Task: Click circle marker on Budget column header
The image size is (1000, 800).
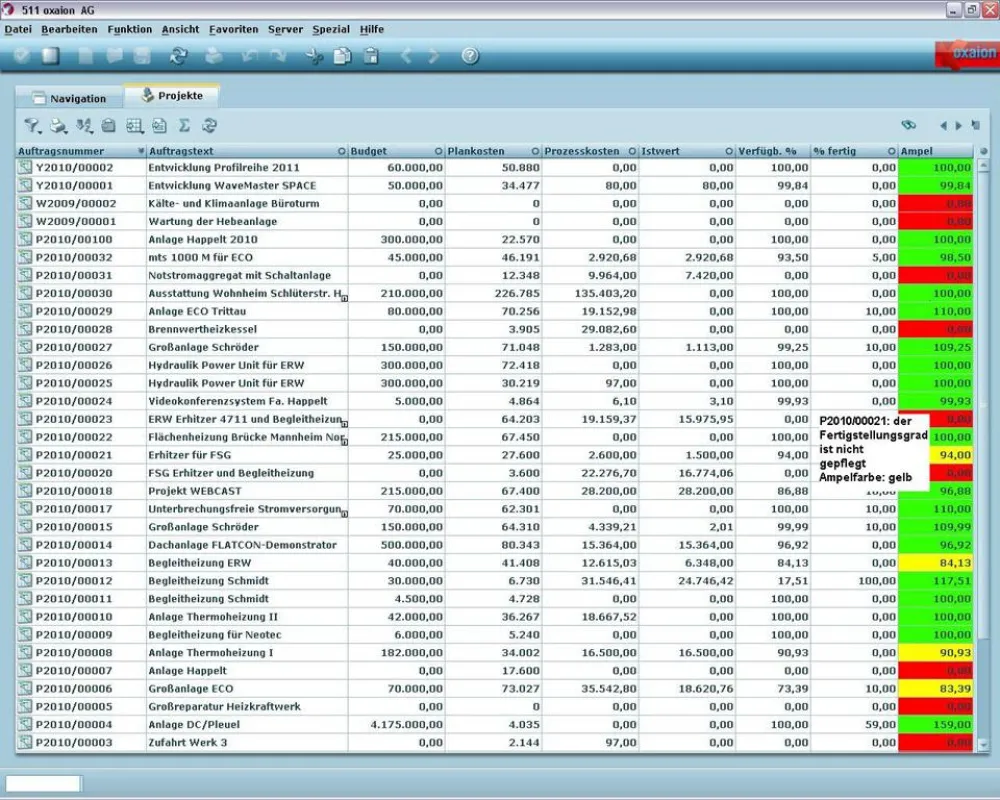Action: (439, 151)
